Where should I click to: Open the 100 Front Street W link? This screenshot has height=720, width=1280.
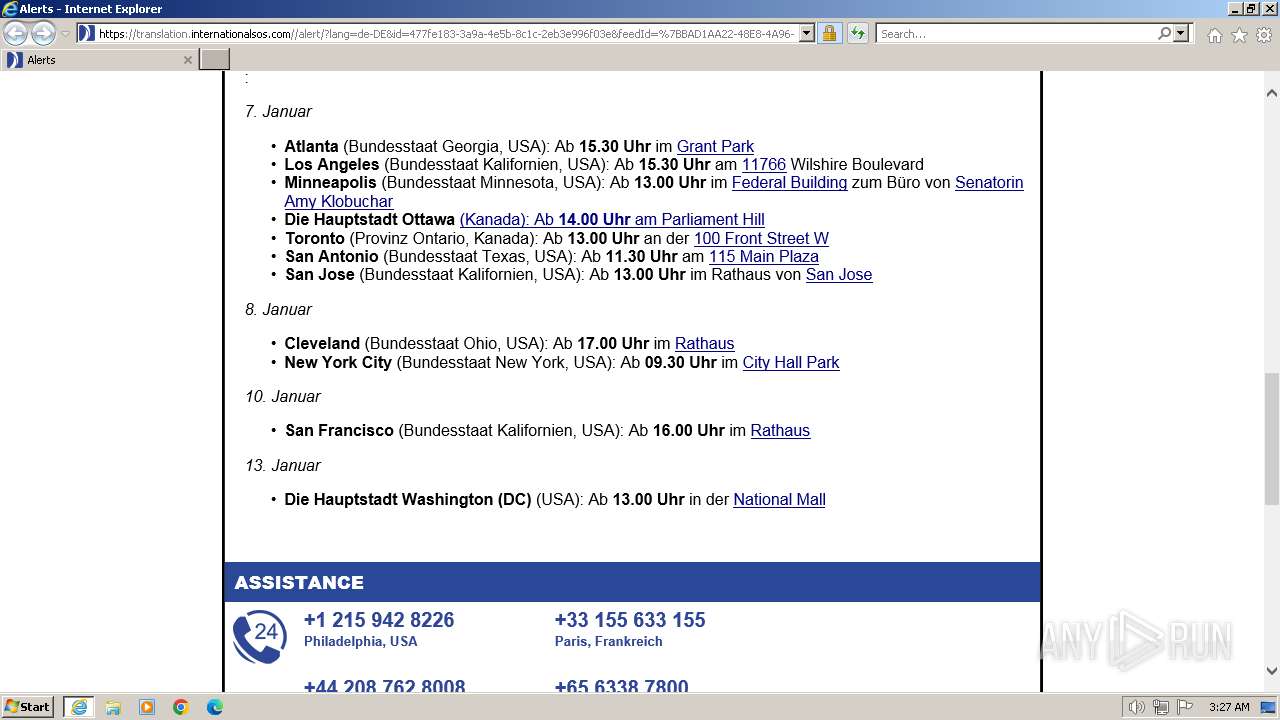click(761, 238)
